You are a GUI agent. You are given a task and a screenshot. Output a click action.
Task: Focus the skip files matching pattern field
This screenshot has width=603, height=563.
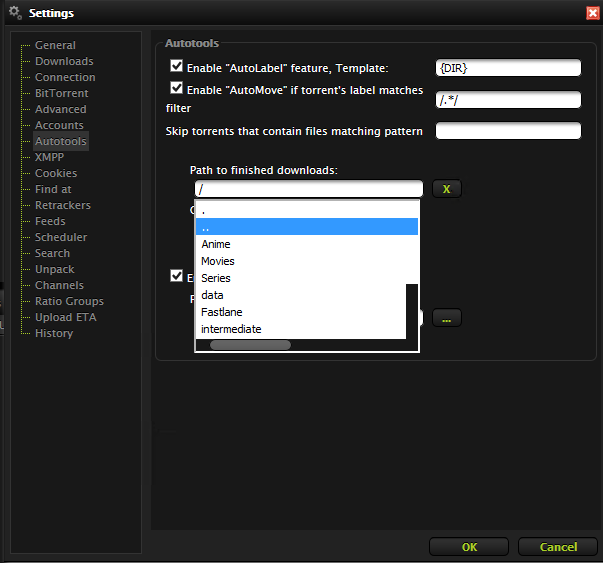pos(508,131)
